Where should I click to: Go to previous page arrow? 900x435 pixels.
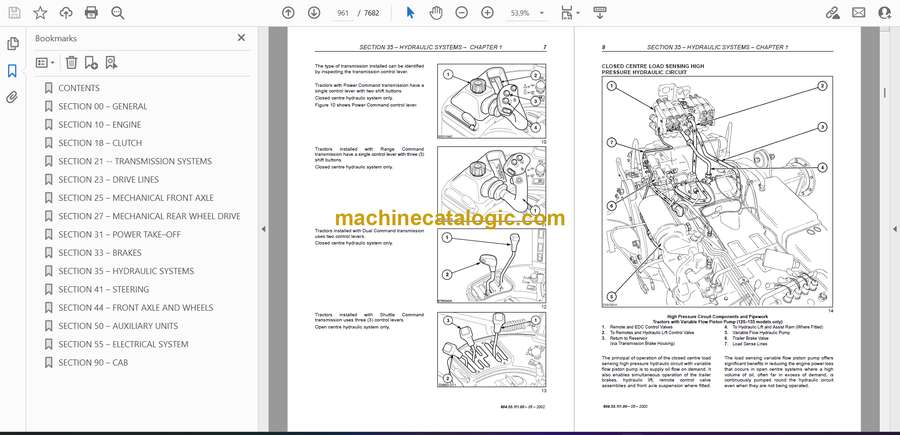coord(288,13)
